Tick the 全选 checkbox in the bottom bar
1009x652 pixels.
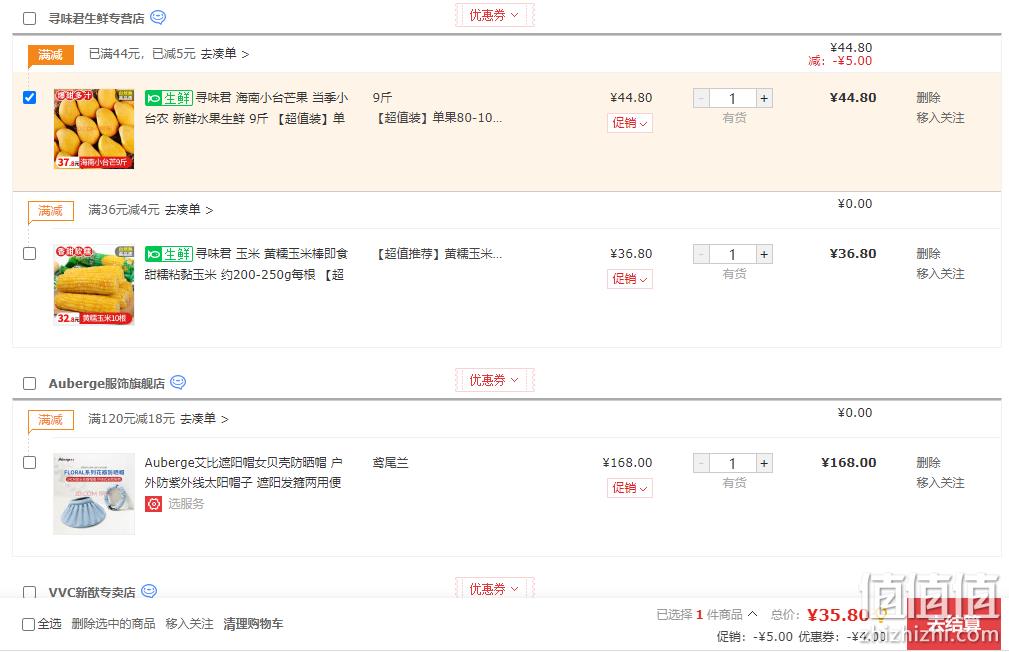pos(28,624)
